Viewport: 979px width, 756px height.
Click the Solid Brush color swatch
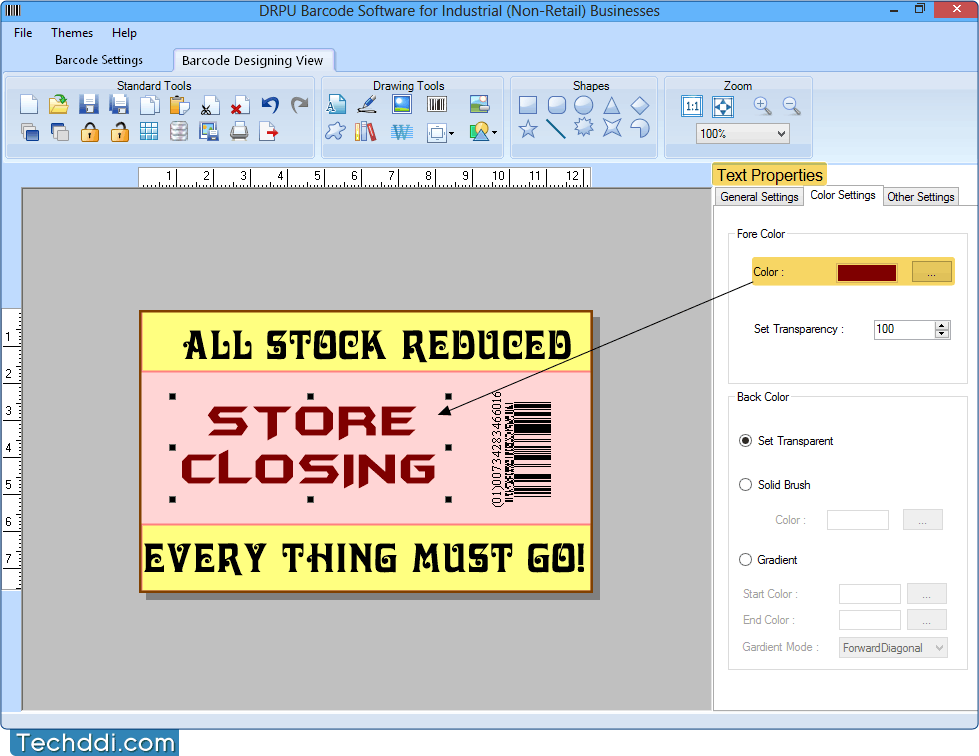pyautogui.click(x=858, y=520)
